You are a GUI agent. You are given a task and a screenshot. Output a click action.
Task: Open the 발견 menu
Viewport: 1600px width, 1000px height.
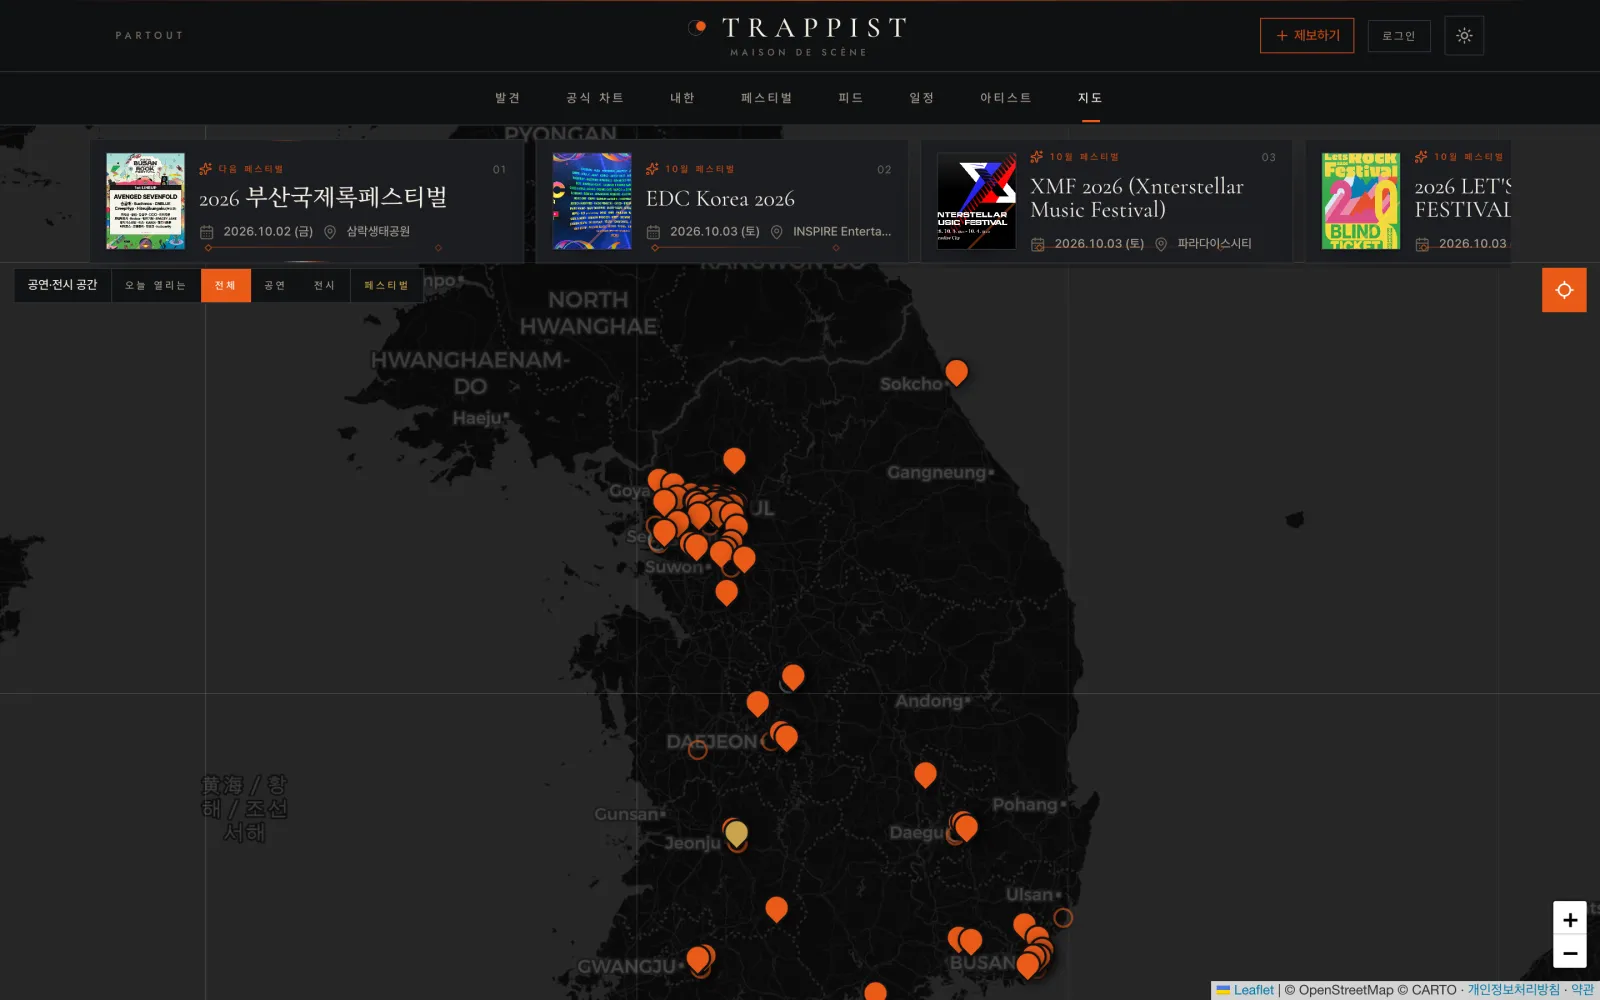coord(508,98)
